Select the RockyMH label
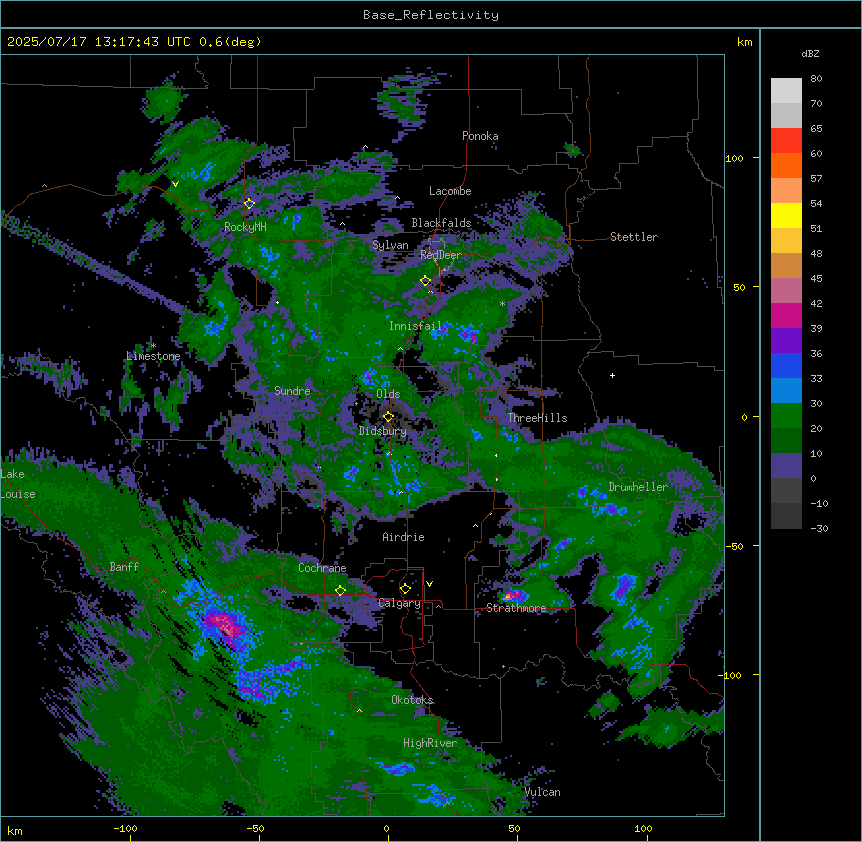The width and height of the screenshot is (862, 842). click(x=245, y=227)
